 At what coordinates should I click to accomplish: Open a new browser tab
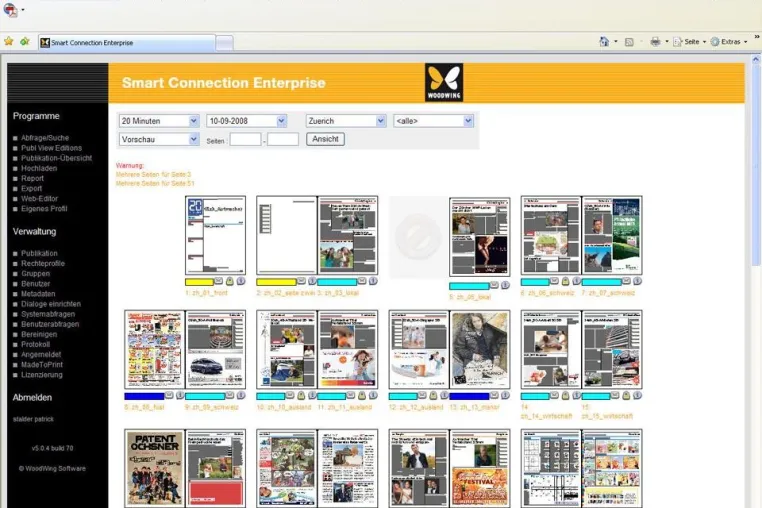[x=224, y=43]
